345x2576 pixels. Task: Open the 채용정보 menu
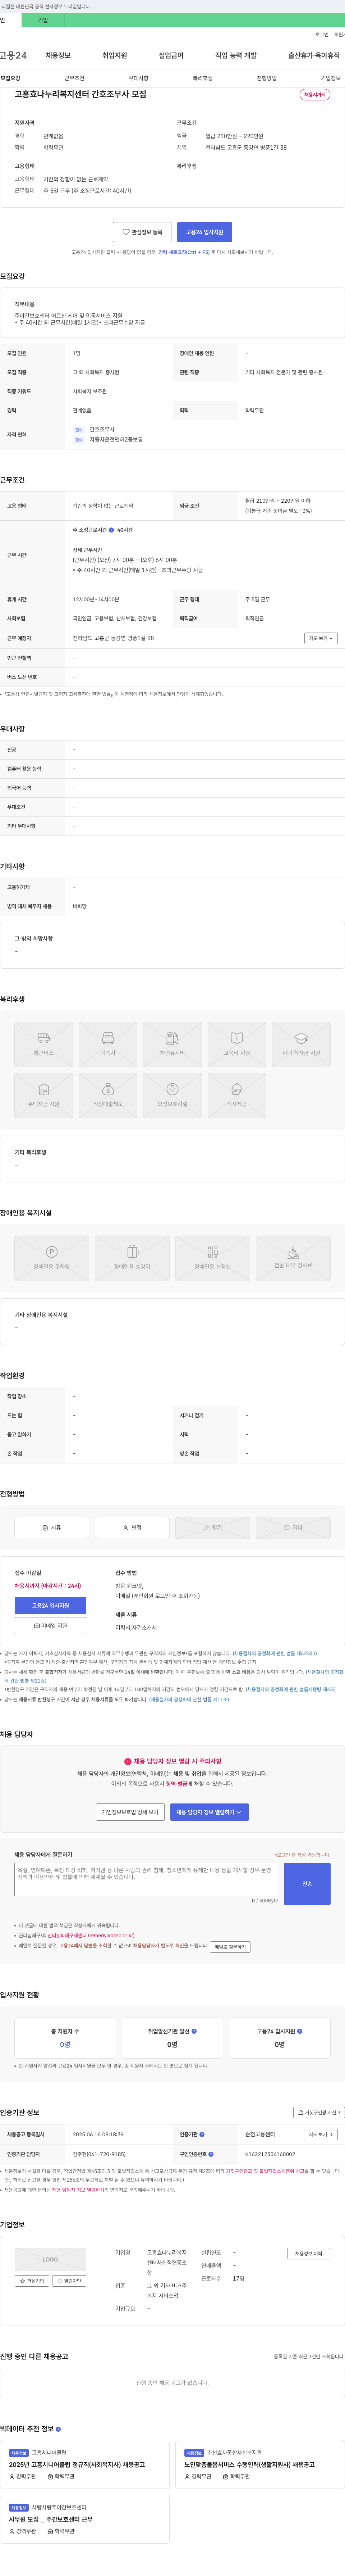click(58, 56)
